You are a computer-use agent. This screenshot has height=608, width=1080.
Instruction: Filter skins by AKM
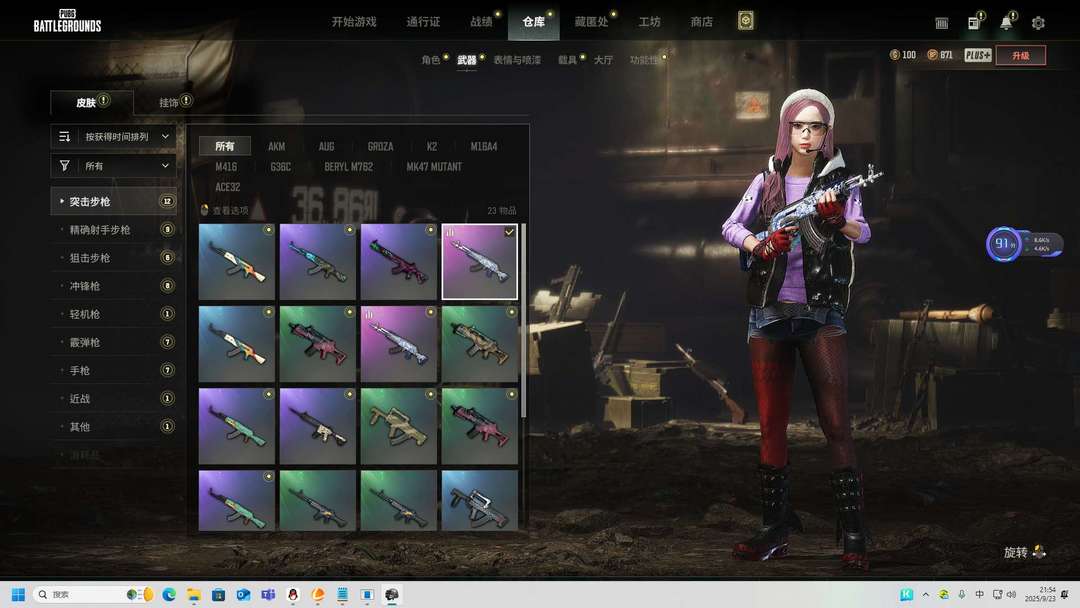pos(276,146)
